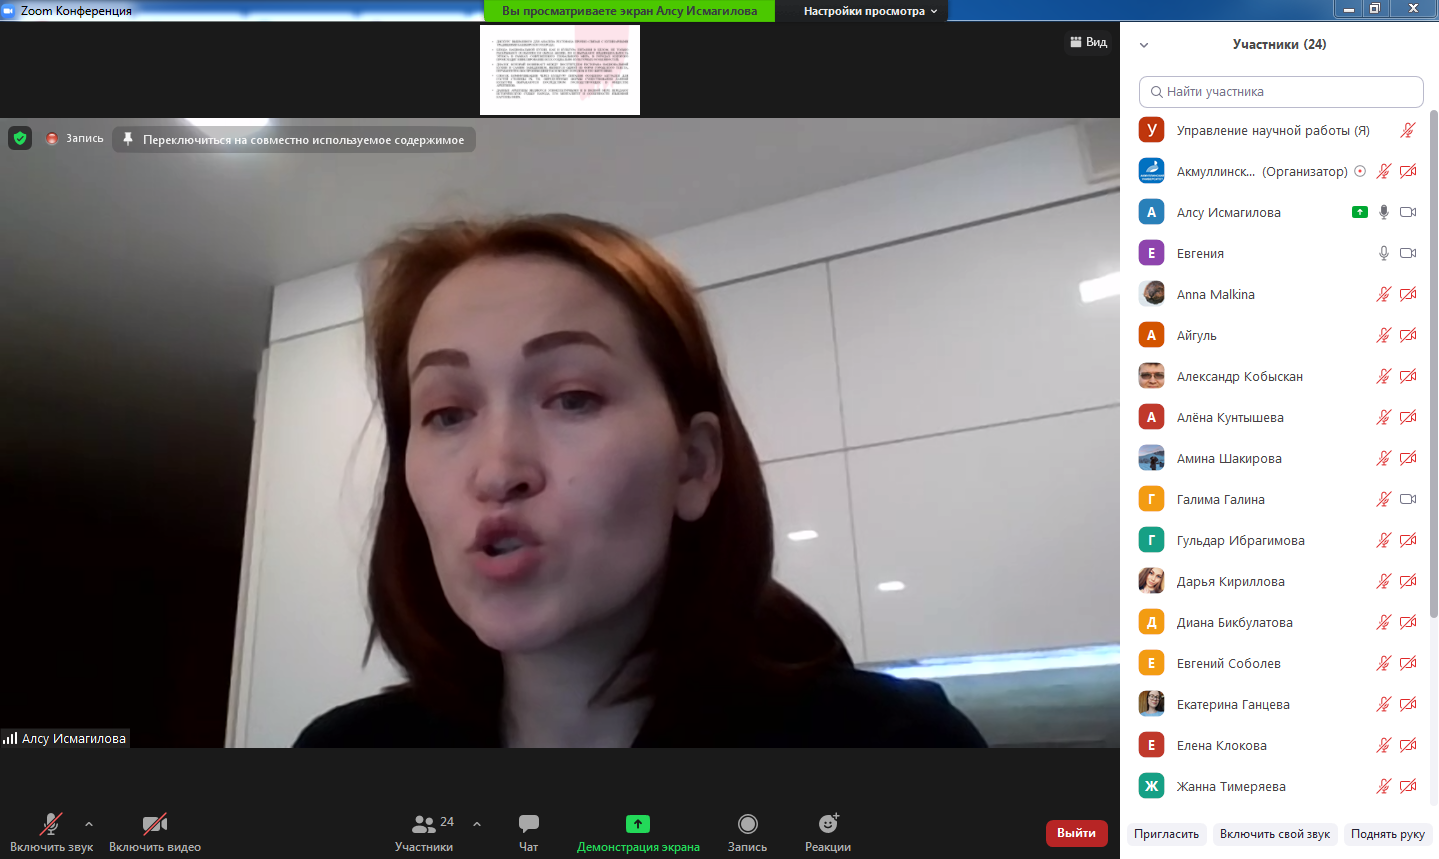This screenshot has width=1439, height=859.
Task: Toggle own mic in participant list top row
Action: click(x=1407, y=130)
